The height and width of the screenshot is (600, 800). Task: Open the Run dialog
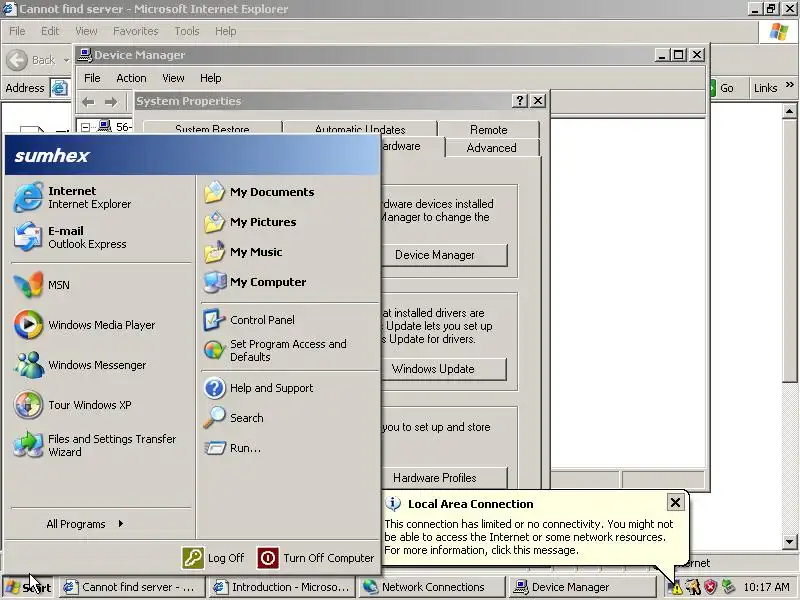(289, 448)
